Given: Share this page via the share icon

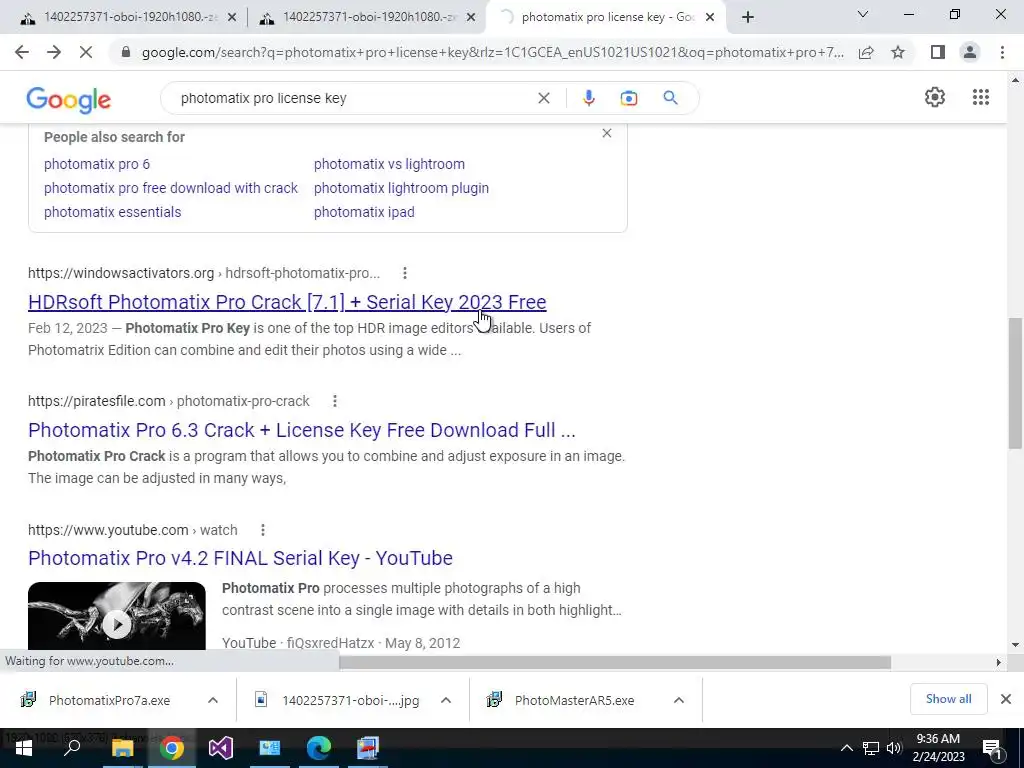Looking at the screenshot, I should point(866,52).
